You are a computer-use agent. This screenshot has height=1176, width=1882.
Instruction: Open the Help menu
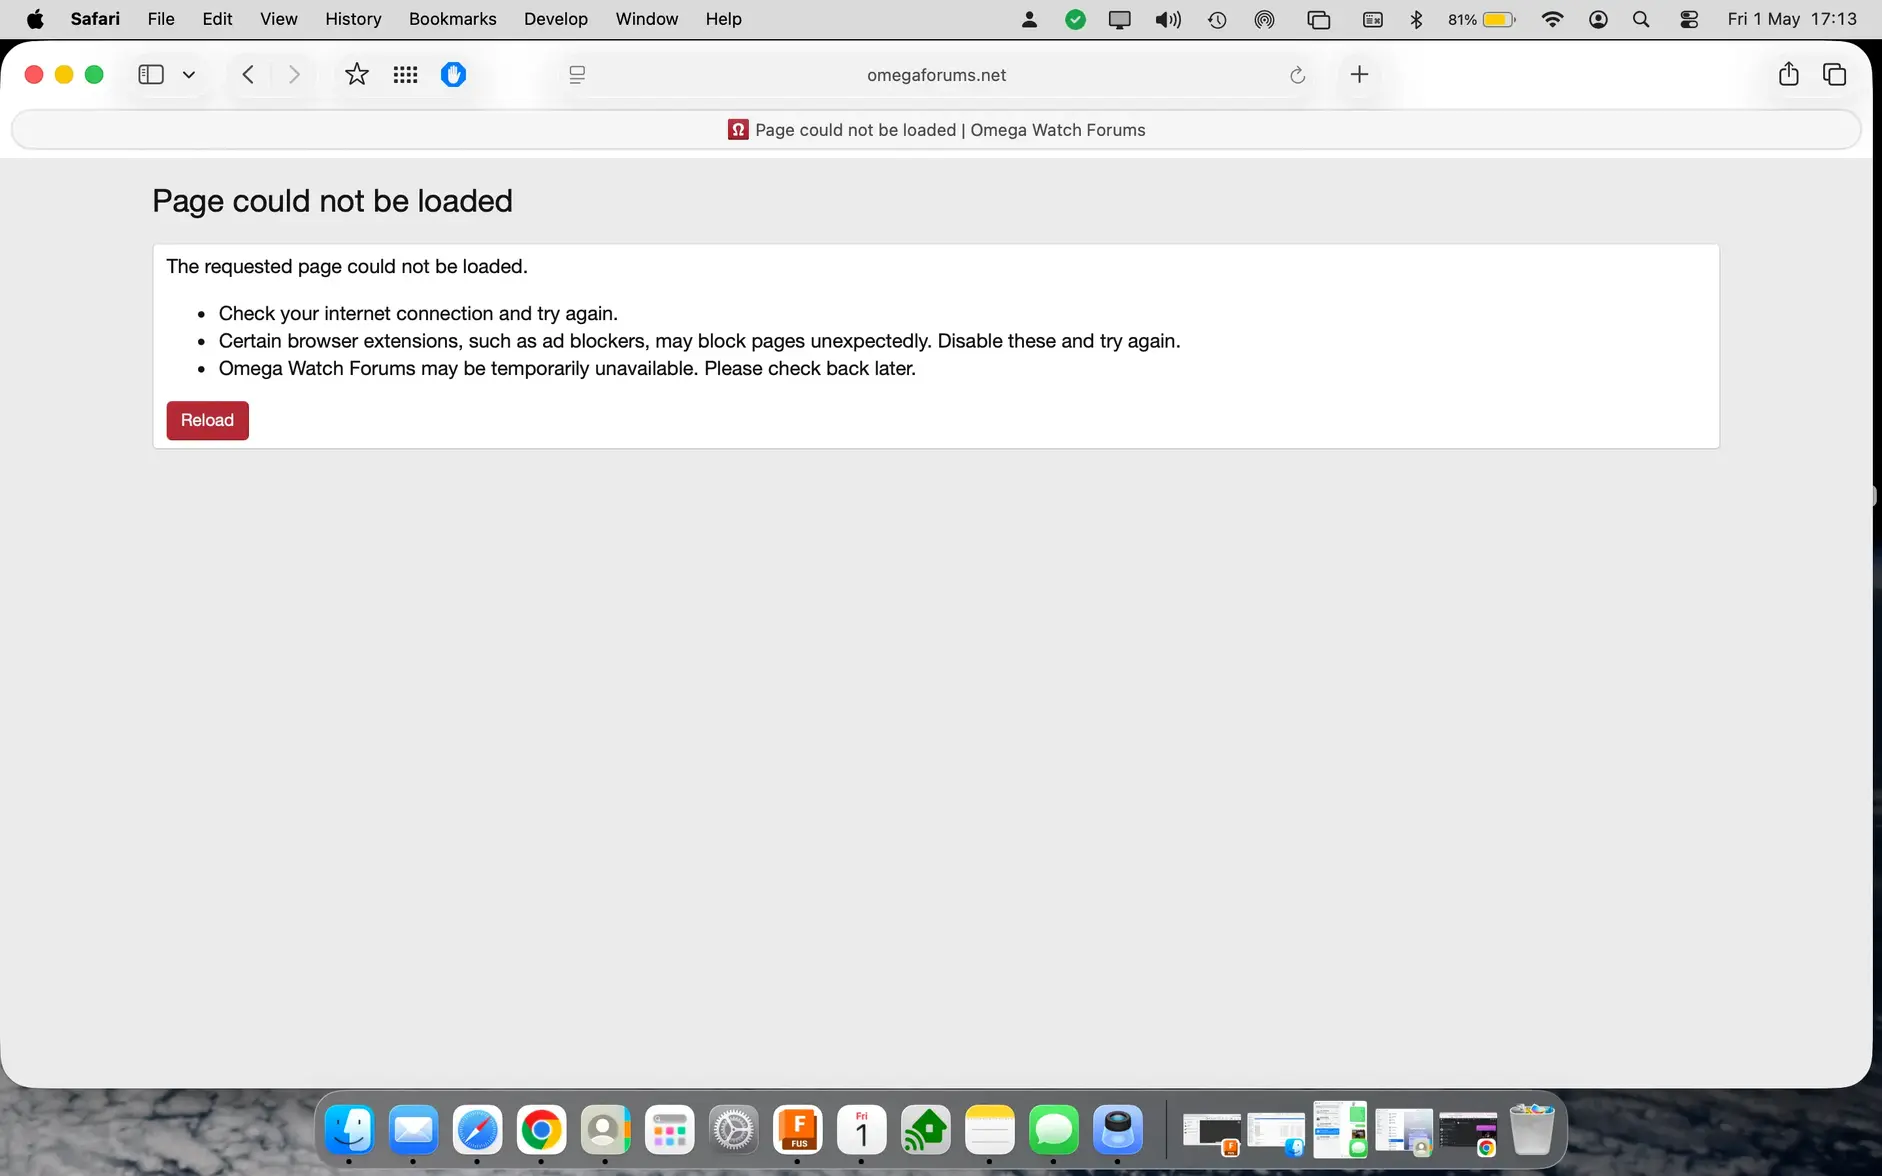pyautogui.click(x=723, y=19)
